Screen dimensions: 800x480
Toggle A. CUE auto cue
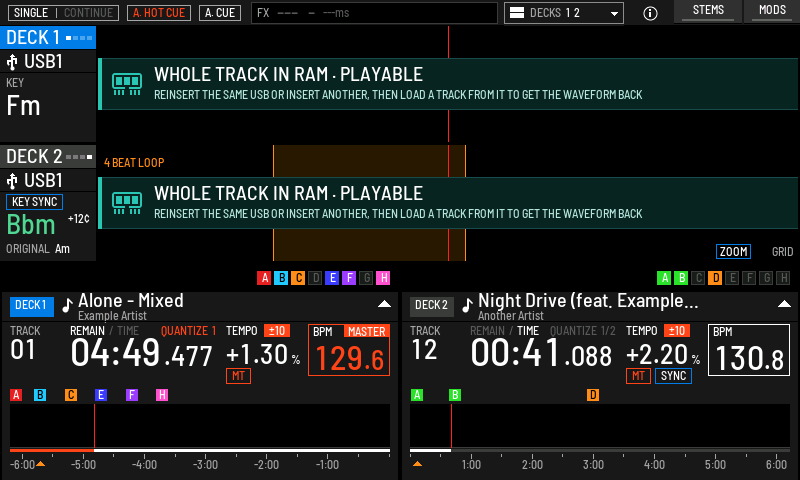click(220, 13)
